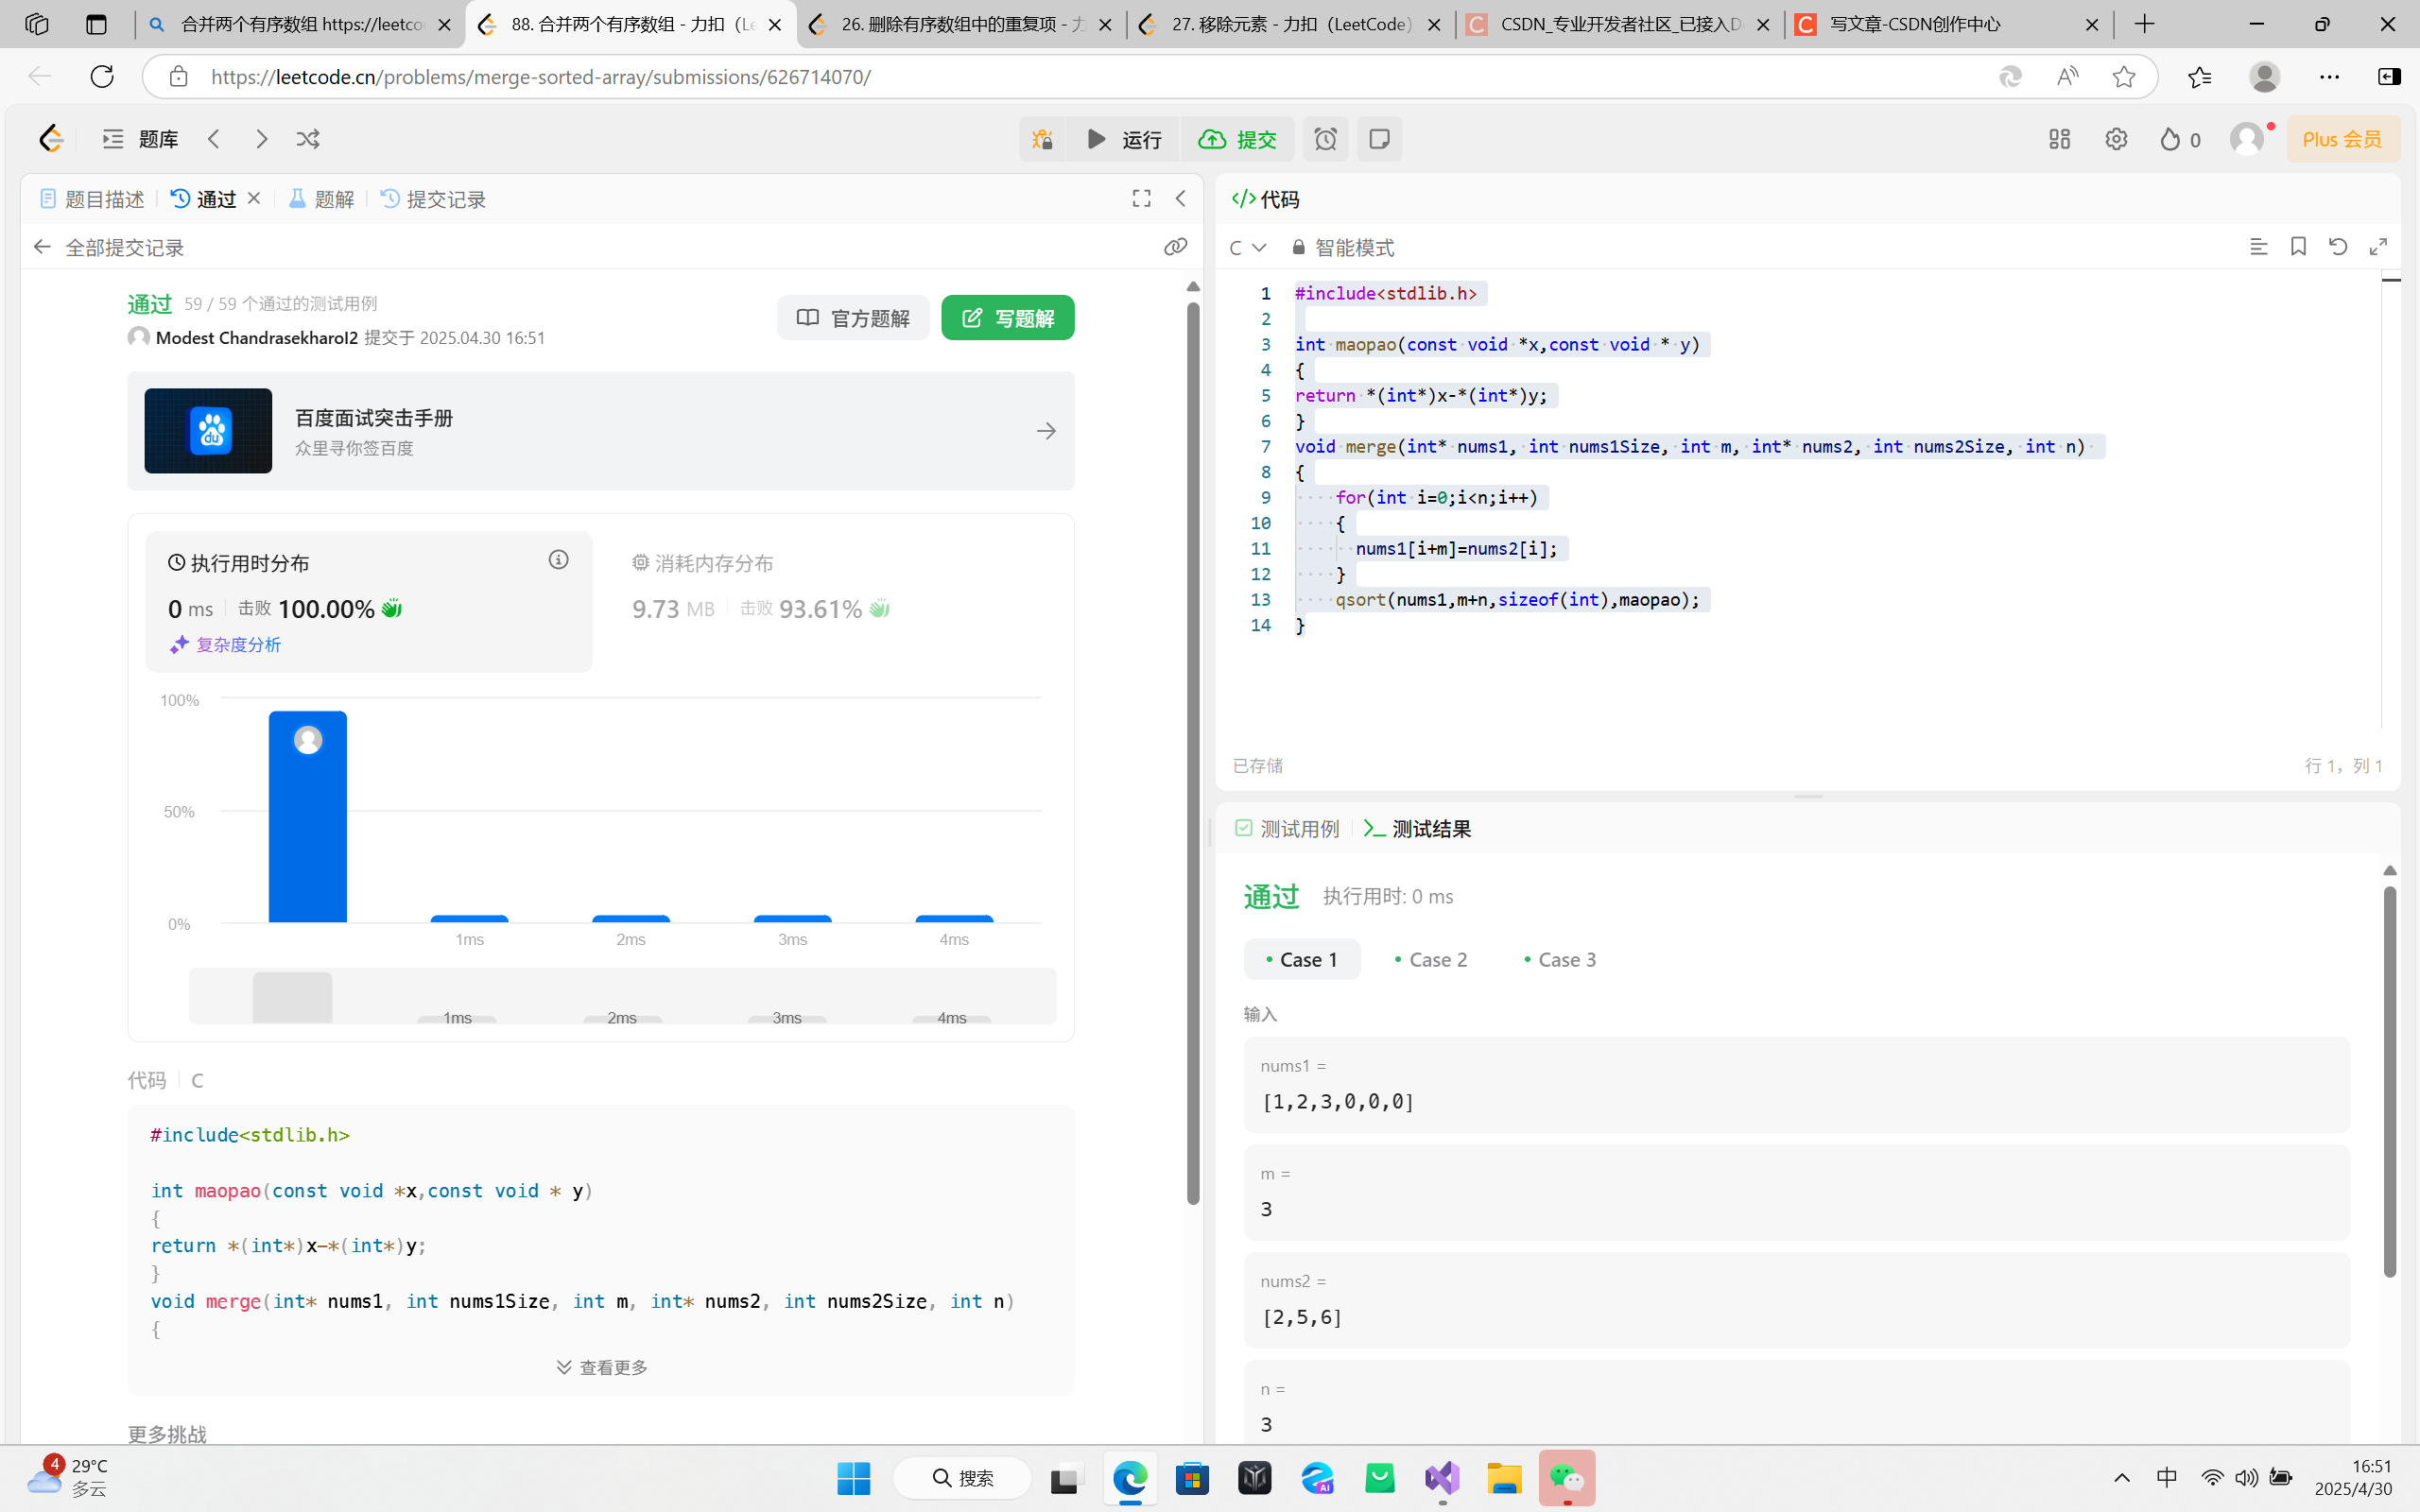Image resolution: width=2420 pixels, height=1512 pixels.
Task: Click the format code icon
Action: pyautogui.click(x=2258, y=247)
